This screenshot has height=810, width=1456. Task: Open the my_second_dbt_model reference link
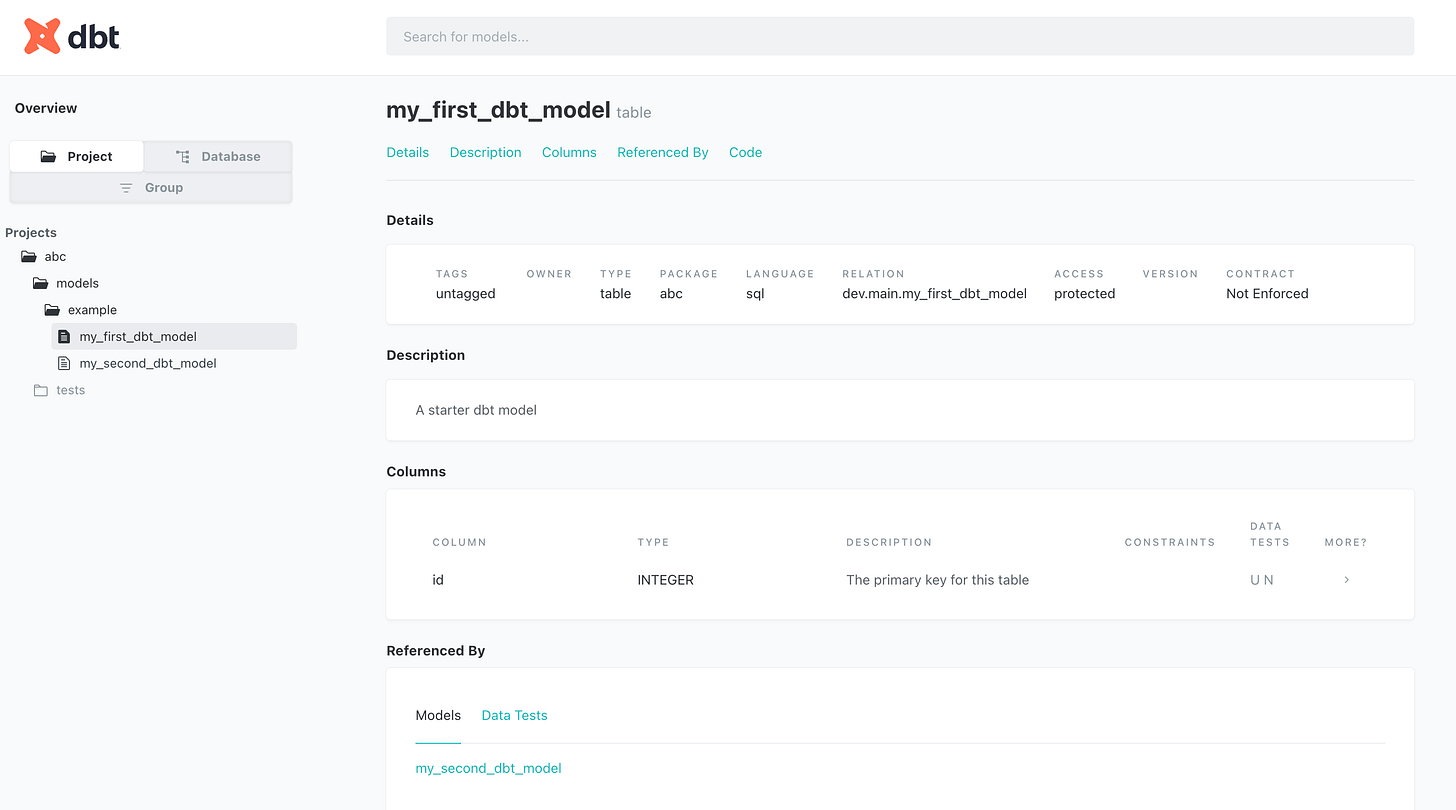coord(488,768)
